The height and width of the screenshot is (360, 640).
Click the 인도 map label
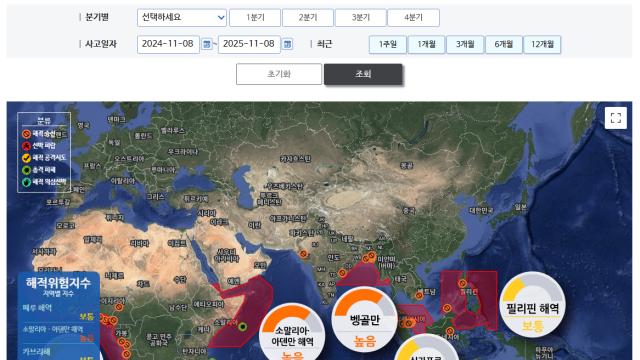pos(333,258)
